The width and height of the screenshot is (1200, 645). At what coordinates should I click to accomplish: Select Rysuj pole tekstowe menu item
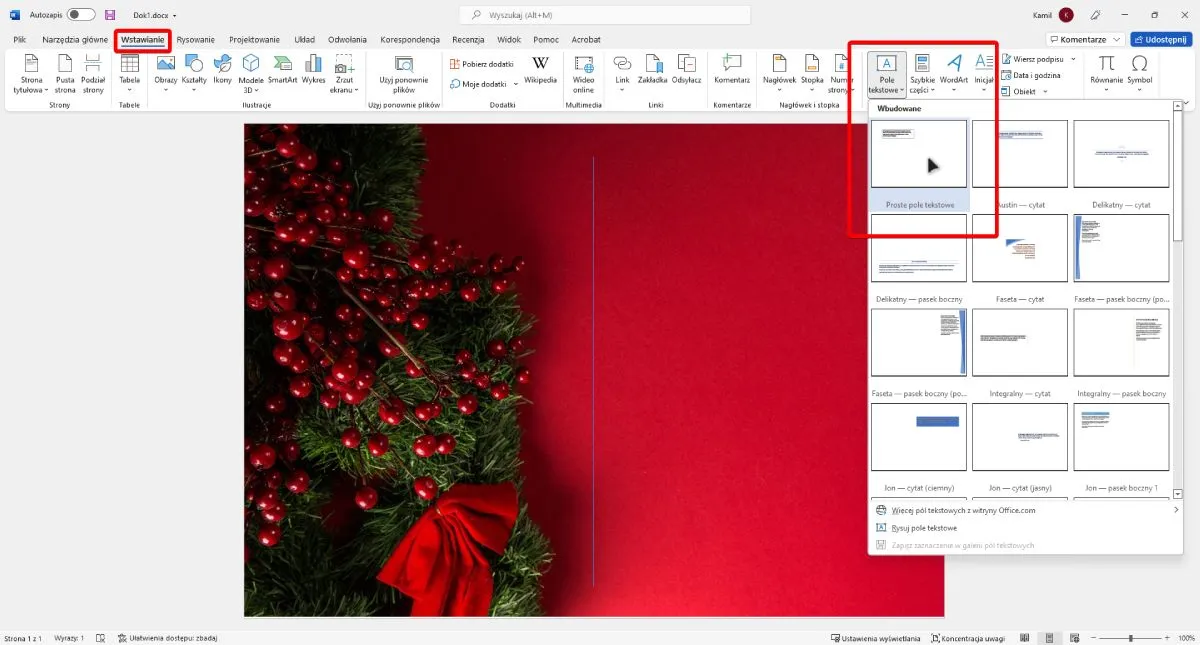[x=924, y=527]
